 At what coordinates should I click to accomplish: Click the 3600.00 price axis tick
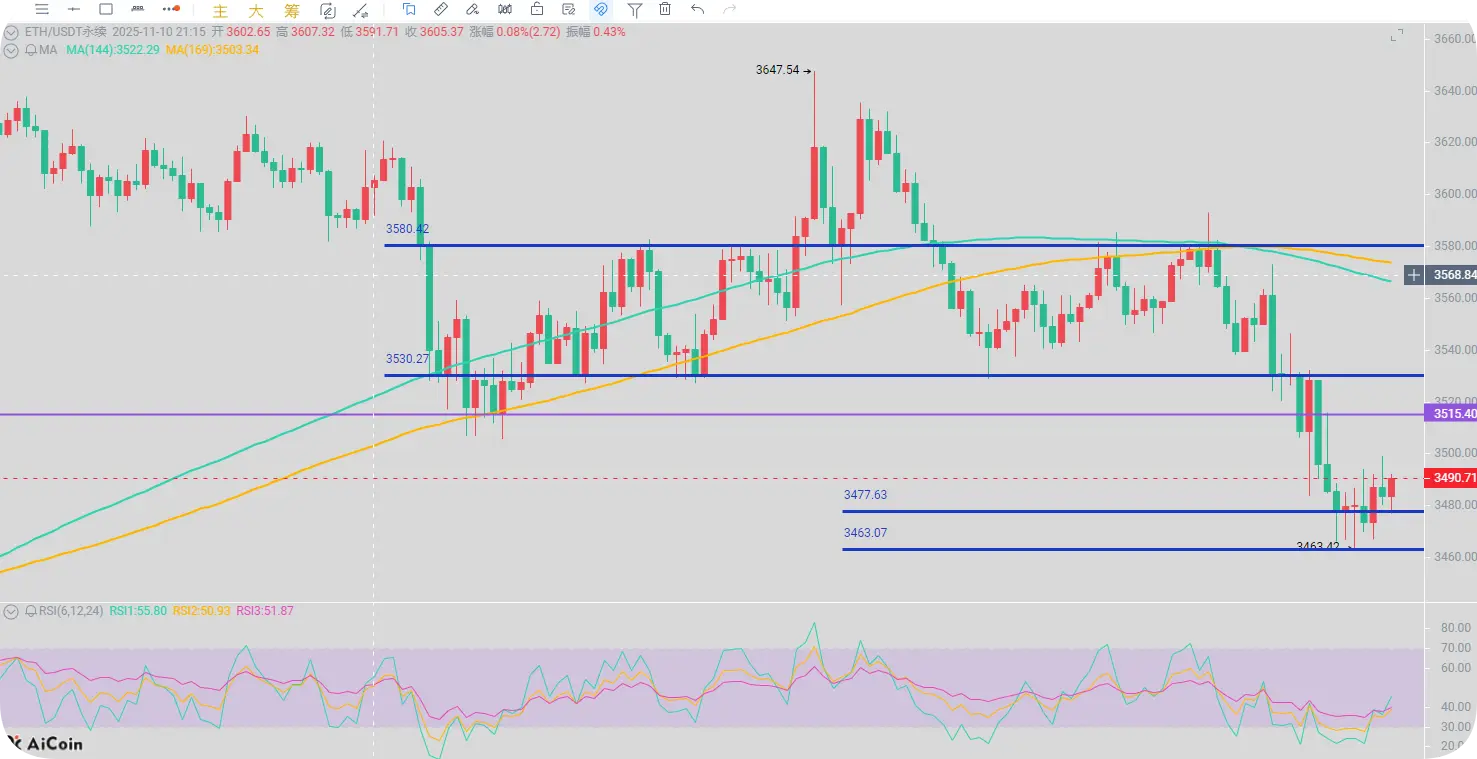tap(1454, 193)
